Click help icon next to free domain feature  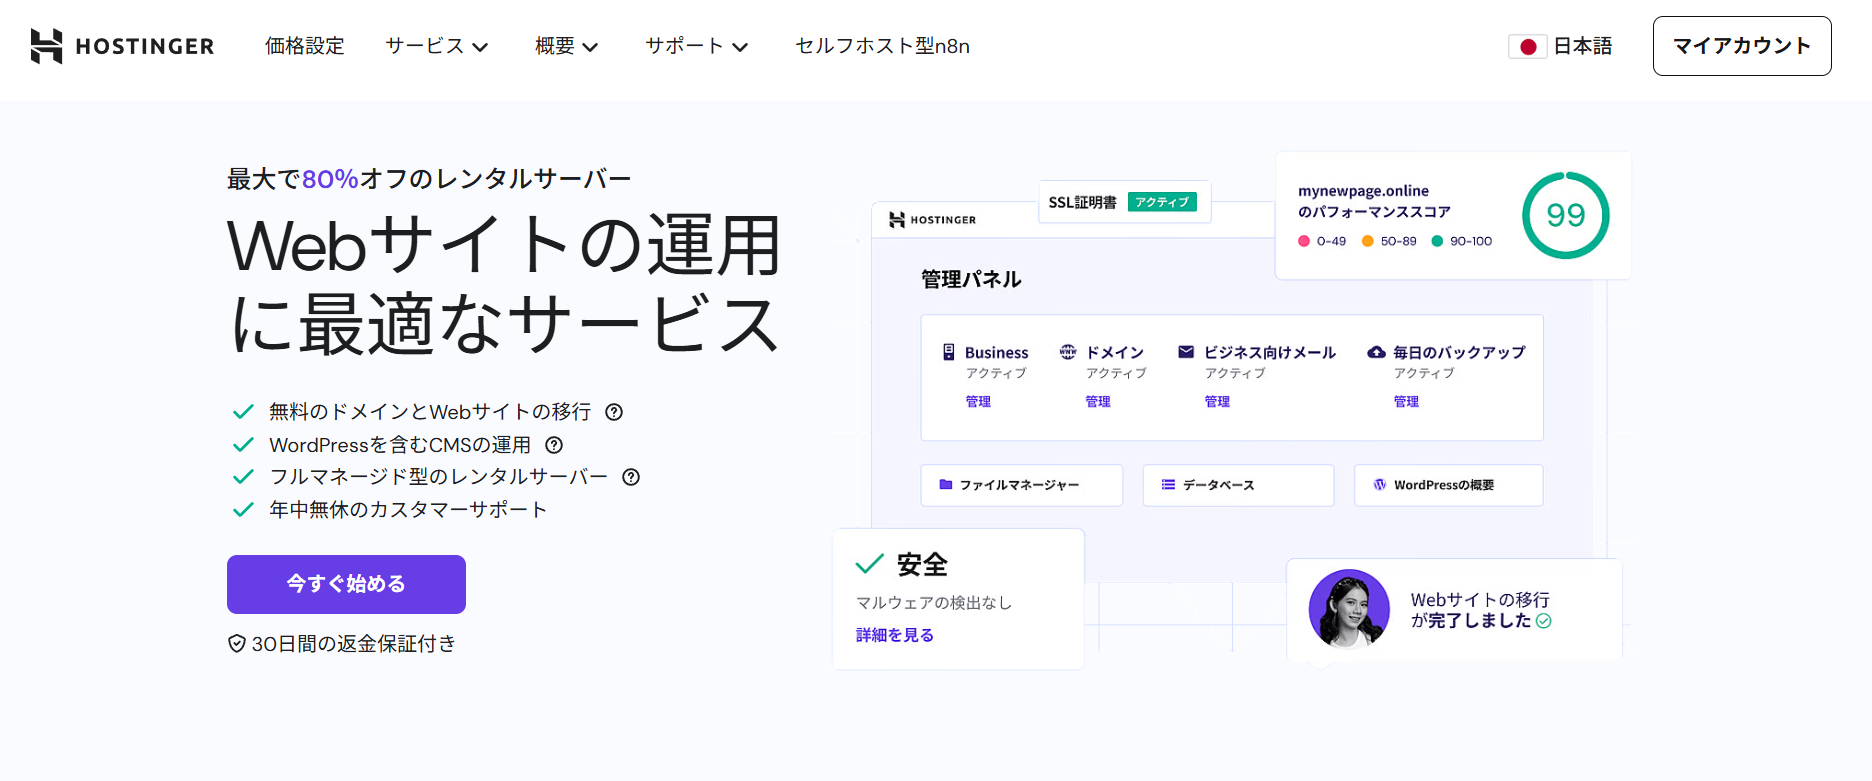pos(615,412)
